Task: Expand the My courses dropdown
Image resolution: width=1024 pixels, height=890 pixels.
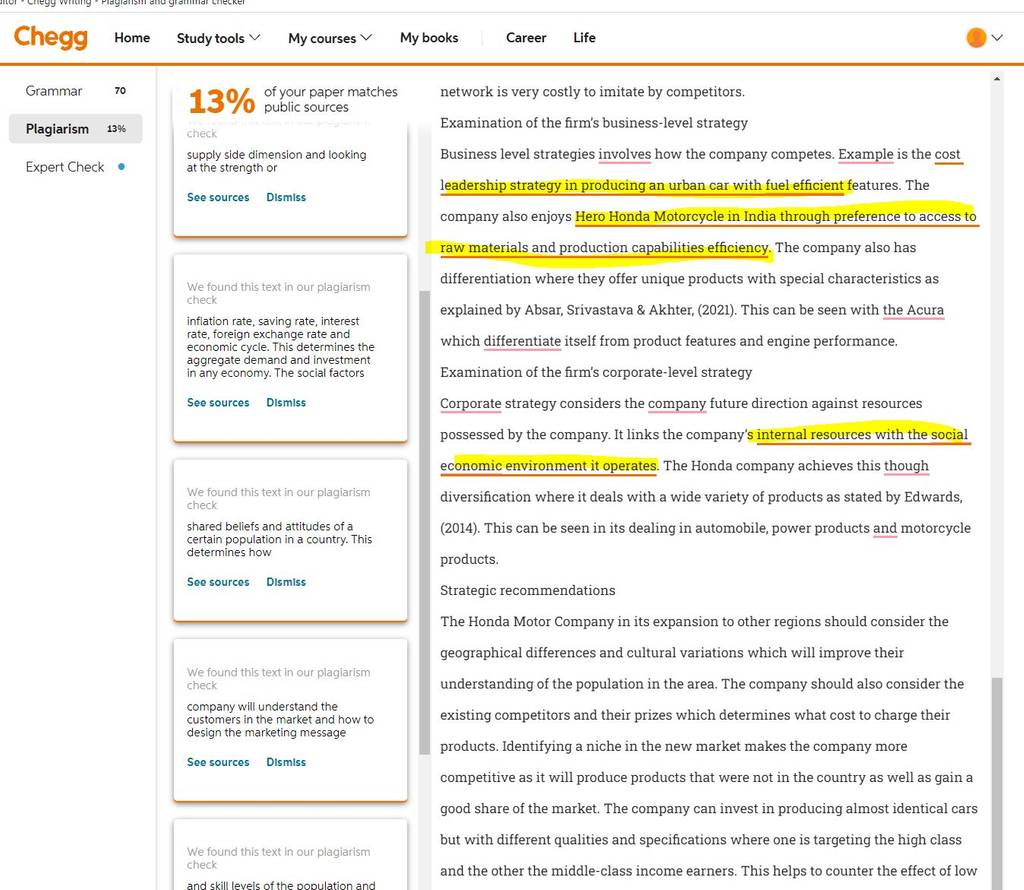Action: point(330,38)
